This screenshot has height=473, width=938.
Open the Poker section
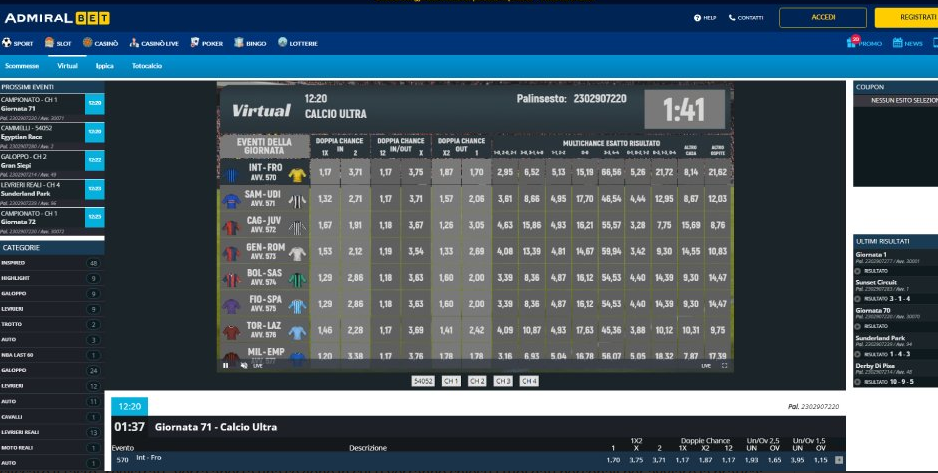click(x=206, y=43)
